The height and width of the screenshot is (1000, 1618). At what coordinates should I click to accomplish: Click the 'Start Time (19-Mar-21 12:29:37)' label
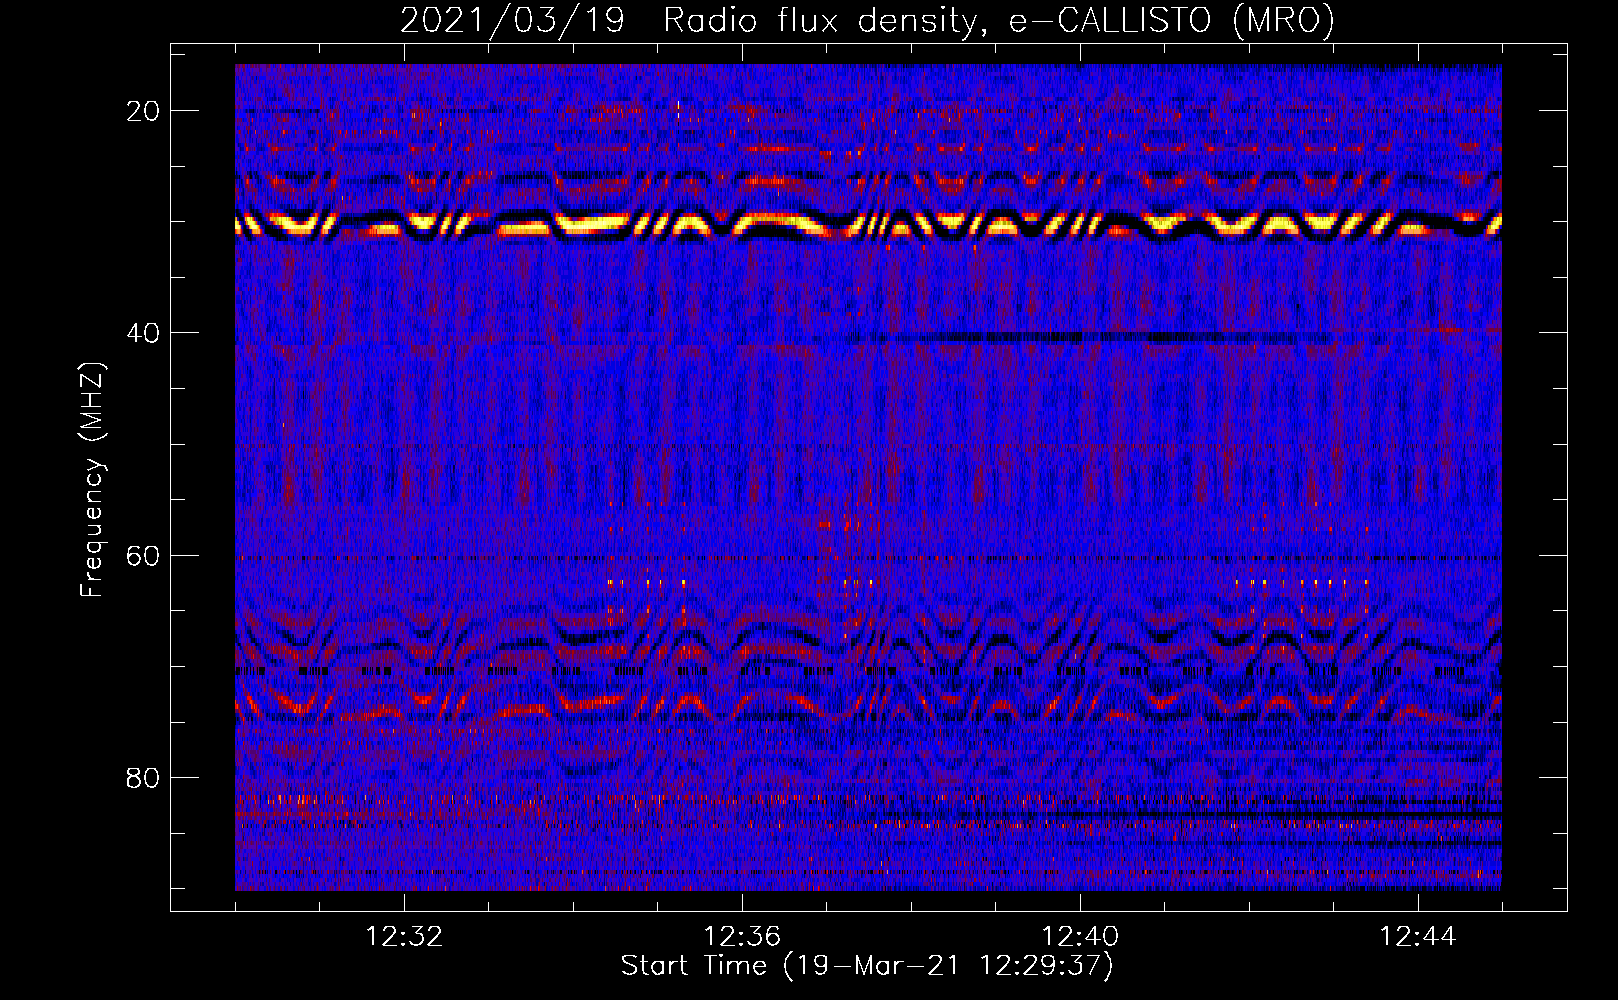pyautogui.click(x=867, y=966)
